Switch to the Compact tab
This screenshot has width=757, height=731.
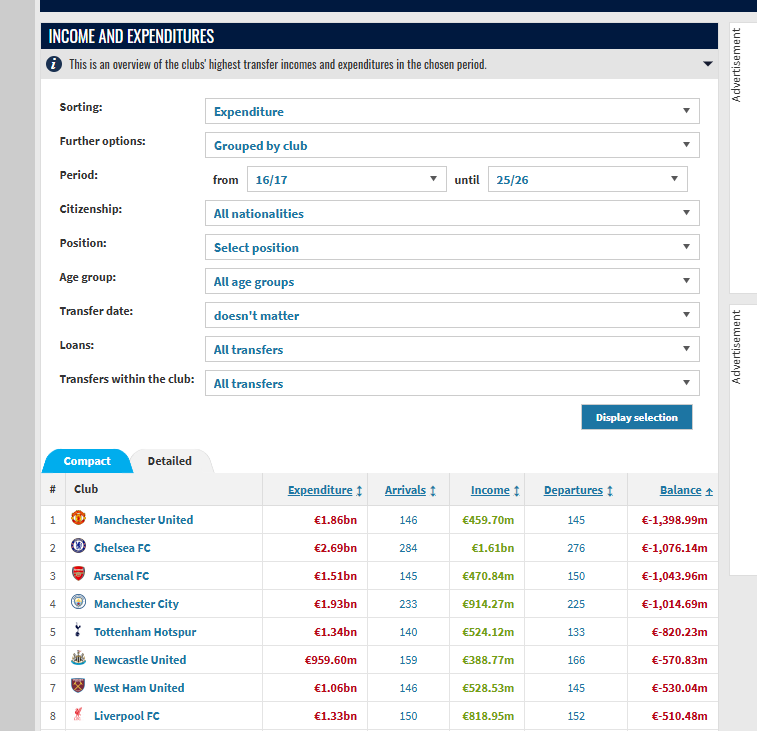click(x=87, y=461)
